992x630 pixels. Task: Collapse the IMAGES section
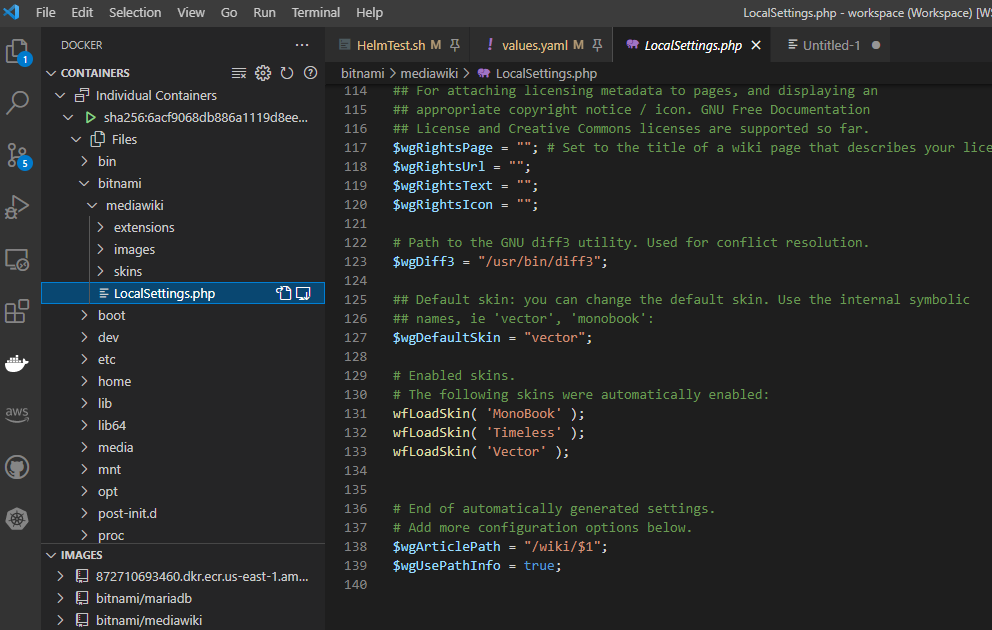[51, 555]
